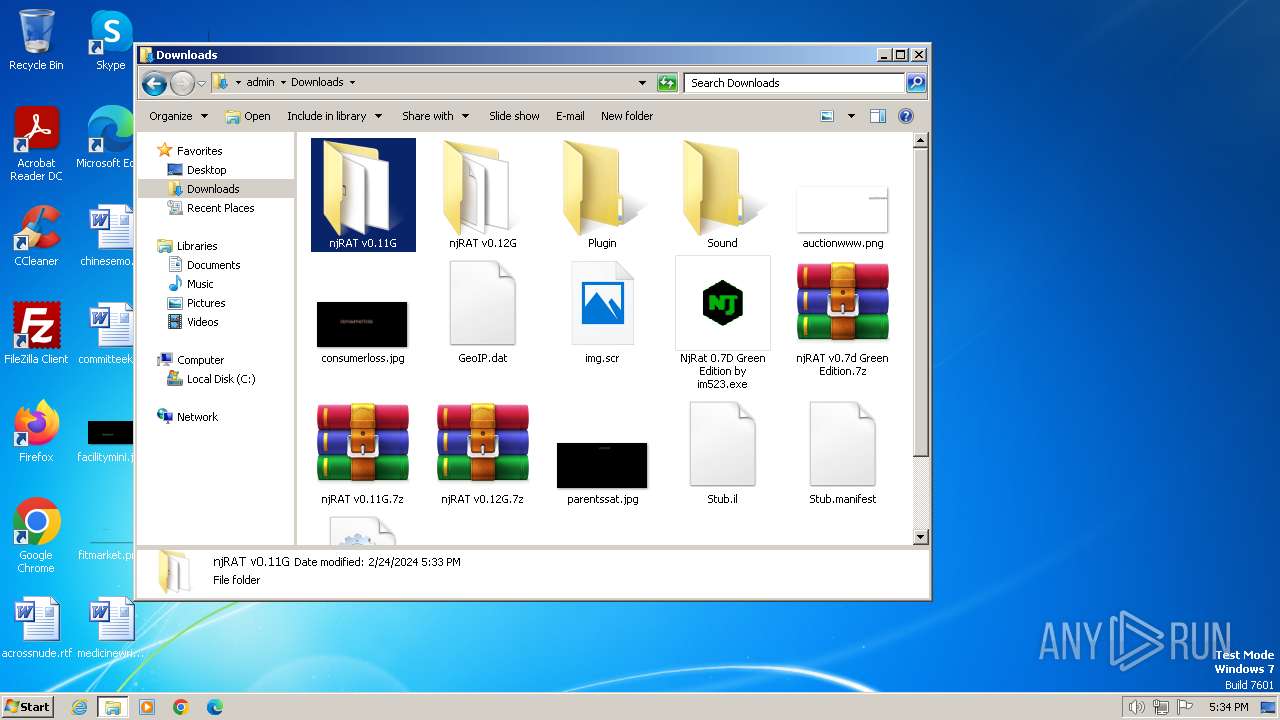Select njRAT v0.11G.7z archive
This screenshot has width=1280, height=720.
click(x=362, y=453)
